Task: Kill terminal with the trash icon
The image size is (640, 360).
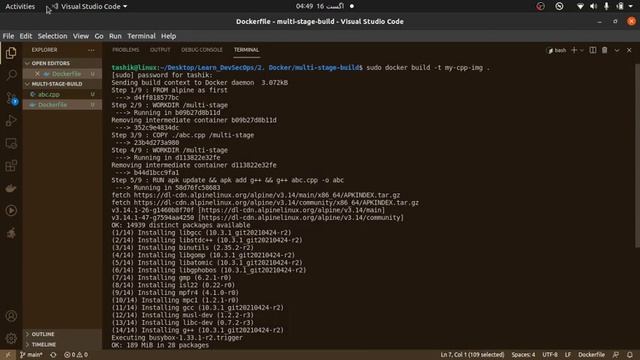Action: coord(604,50)
